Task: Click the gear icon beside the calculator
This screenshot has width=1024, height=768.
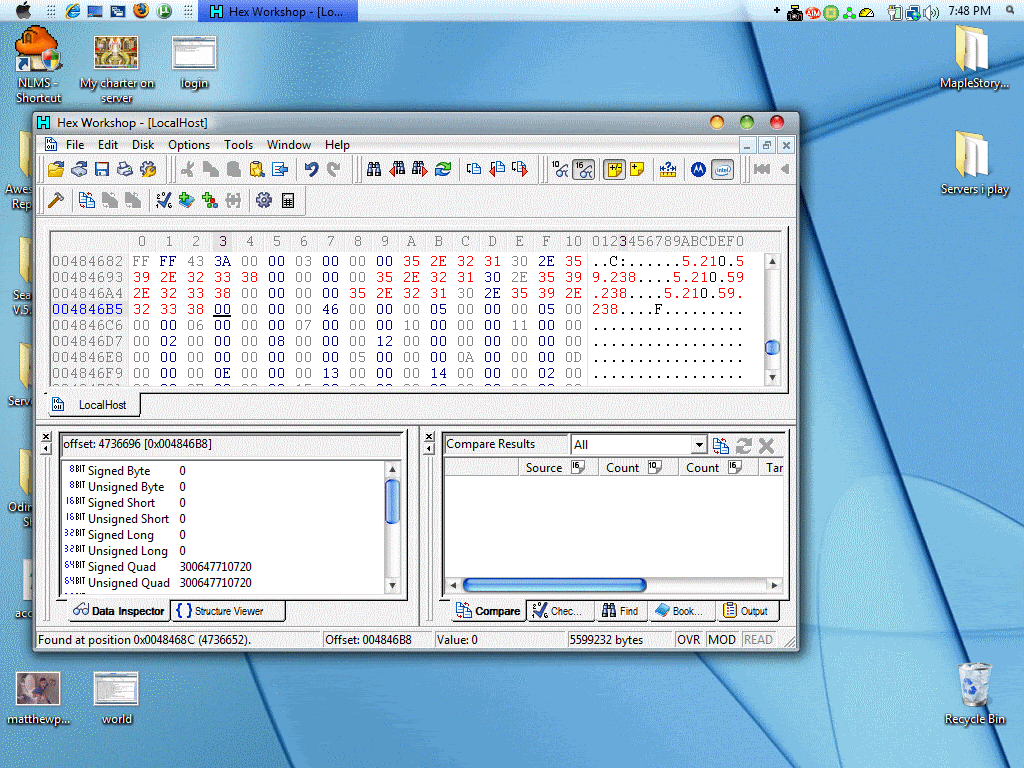Action: coord(264,200)
